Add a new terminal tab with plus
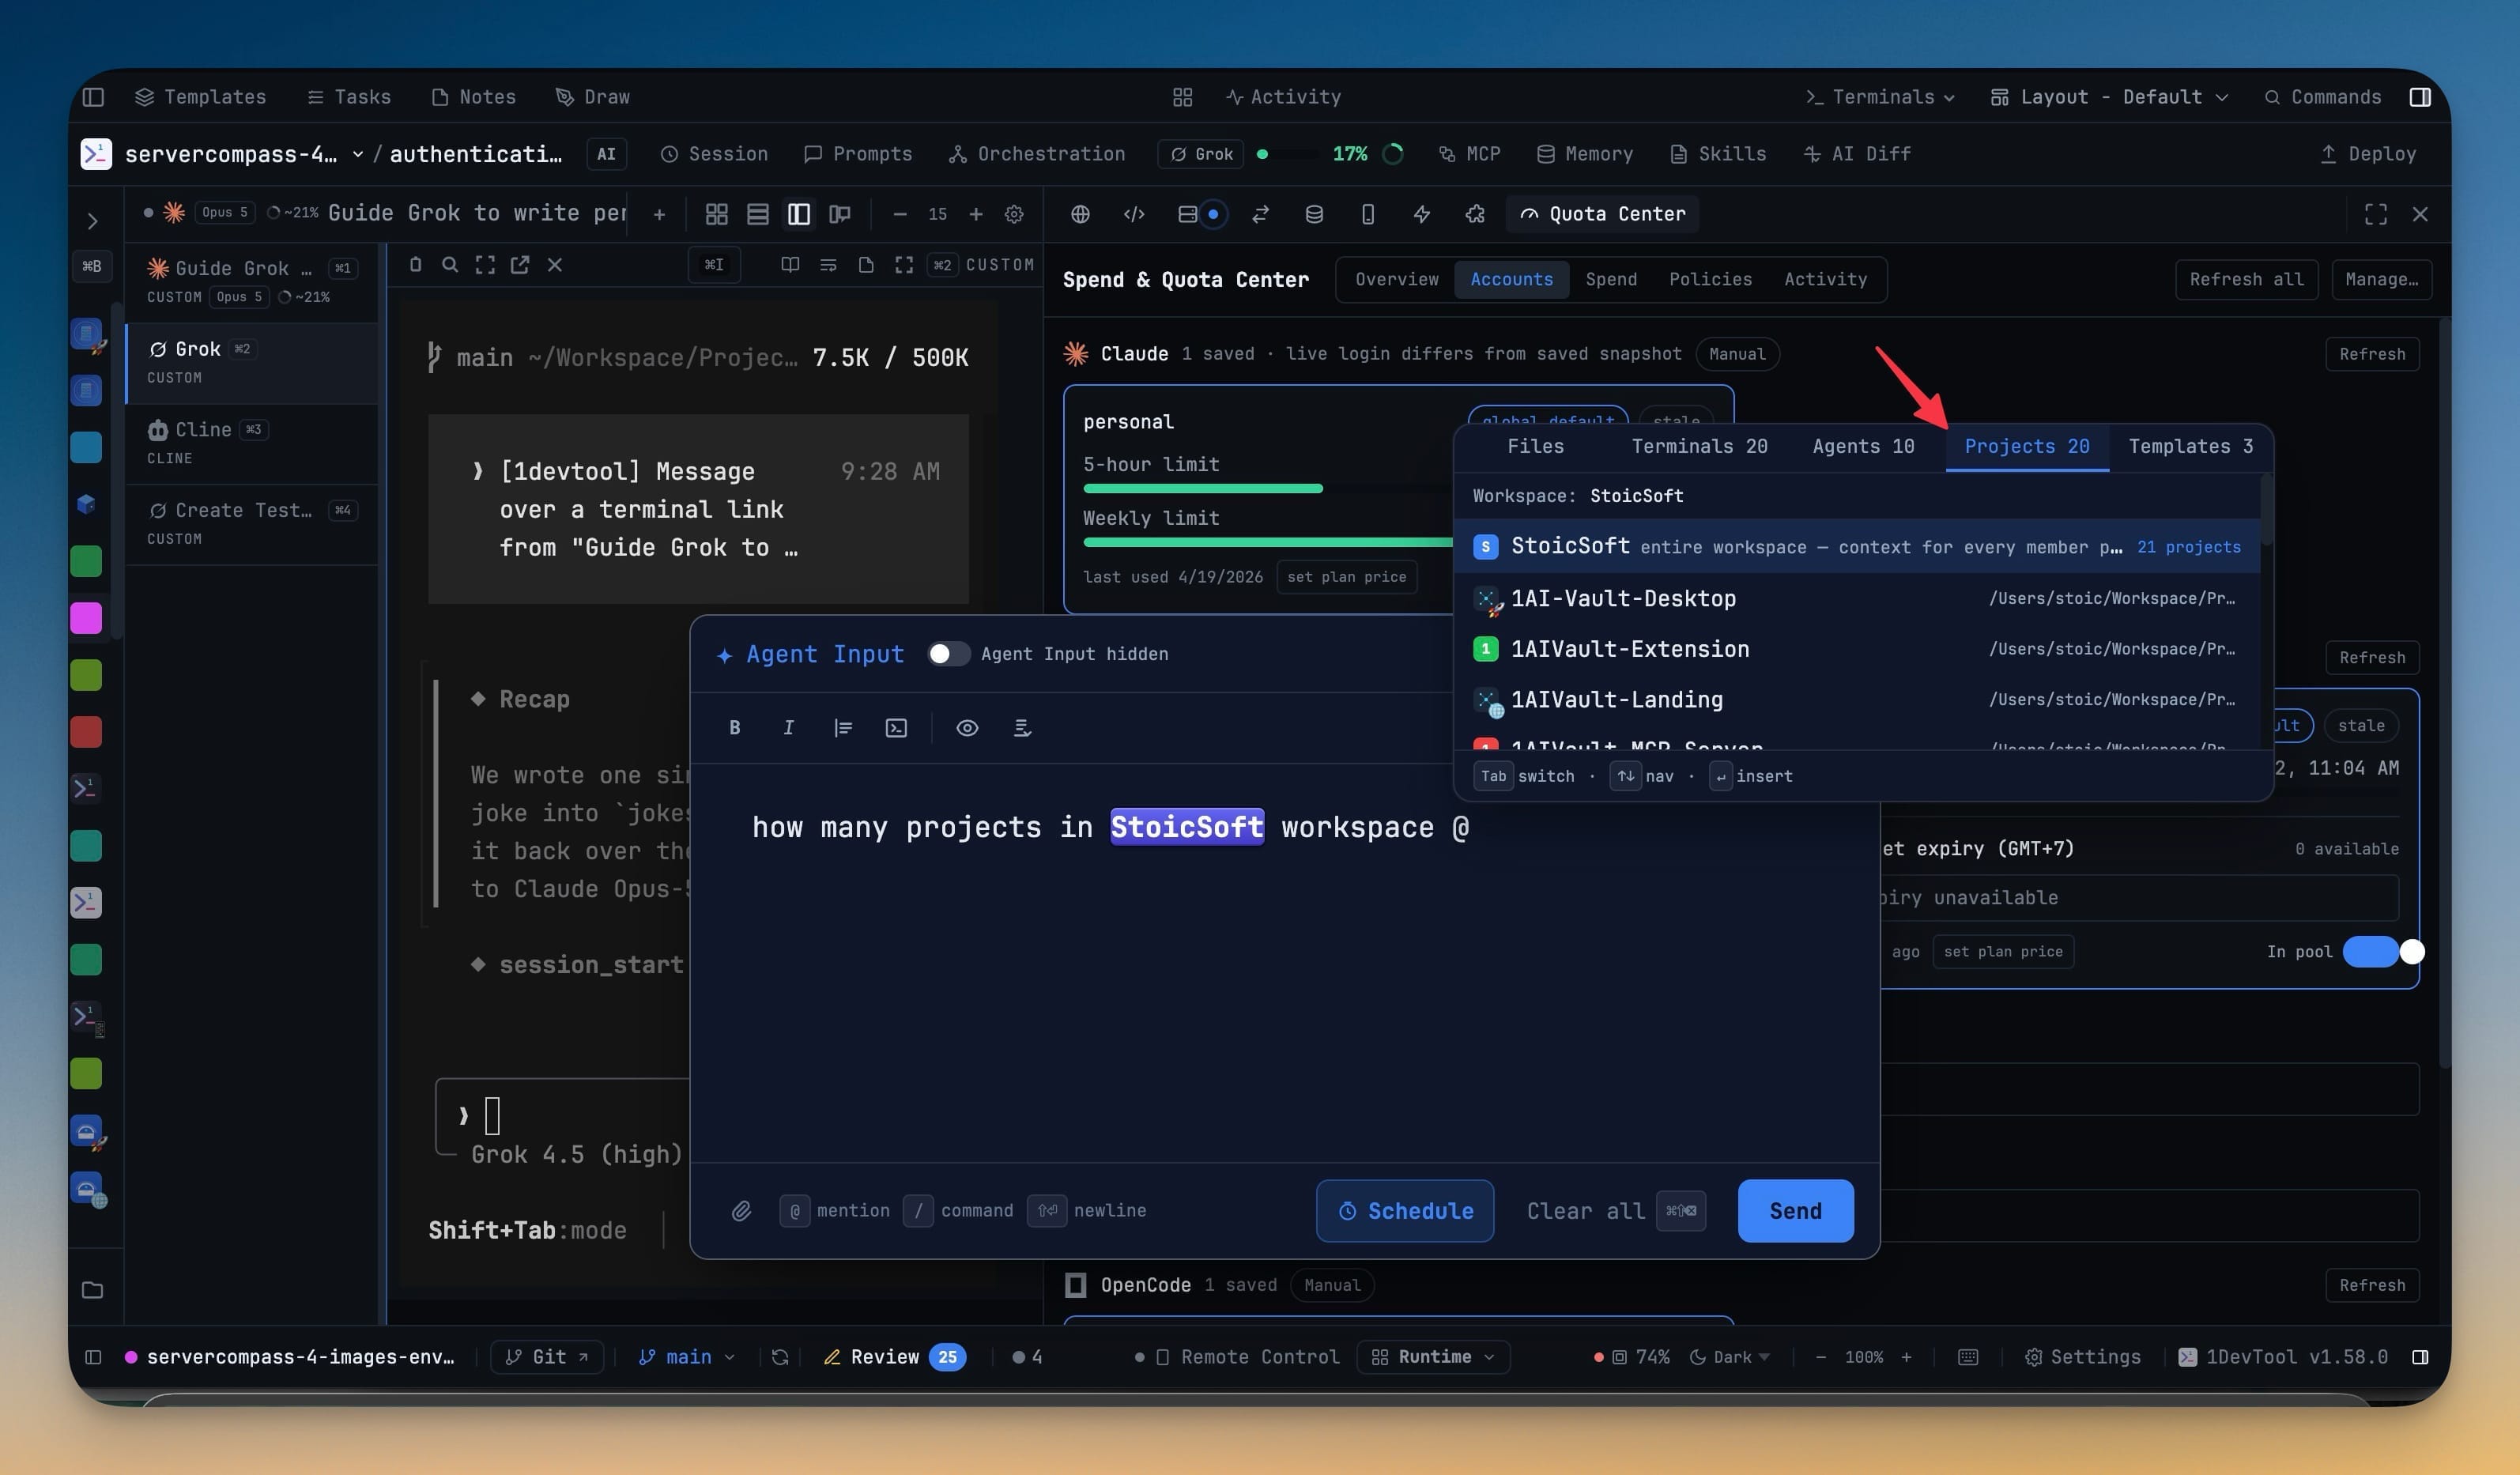The width and height of the screenshot is (2520, 1475). click(659, 214)
